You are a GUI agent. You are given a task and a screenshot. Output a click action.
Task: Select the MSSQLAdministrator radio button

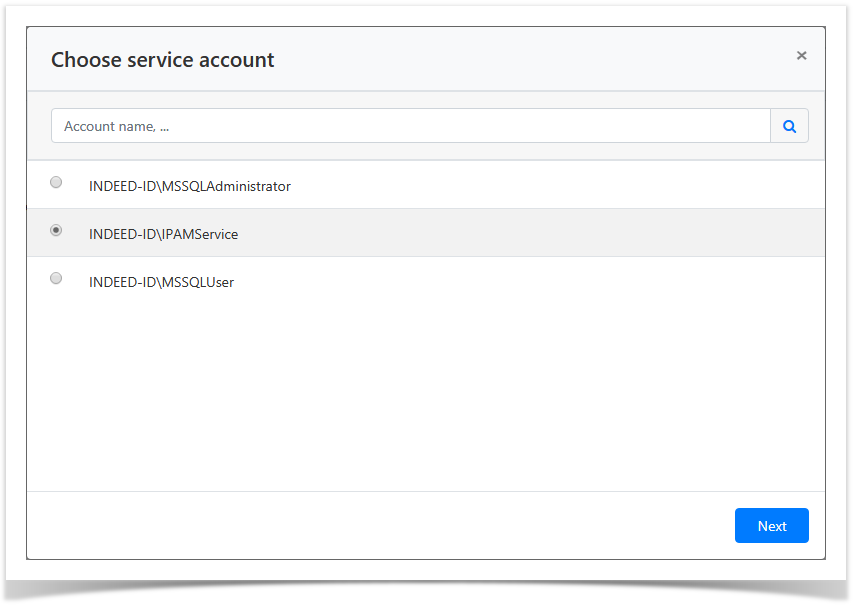[56, 182]
